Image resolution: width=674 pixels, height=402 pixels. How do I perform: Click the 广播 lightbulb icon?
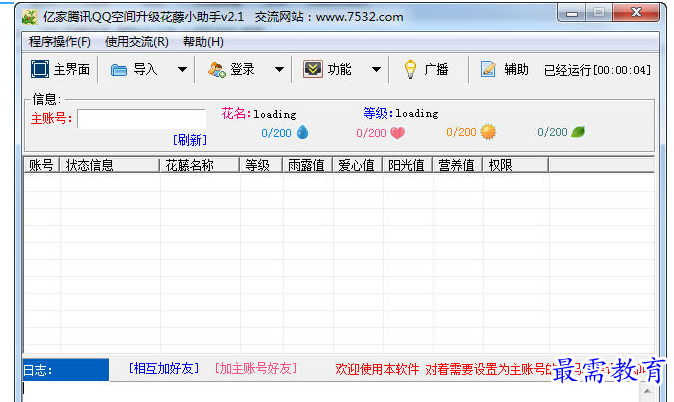[411, 69]
